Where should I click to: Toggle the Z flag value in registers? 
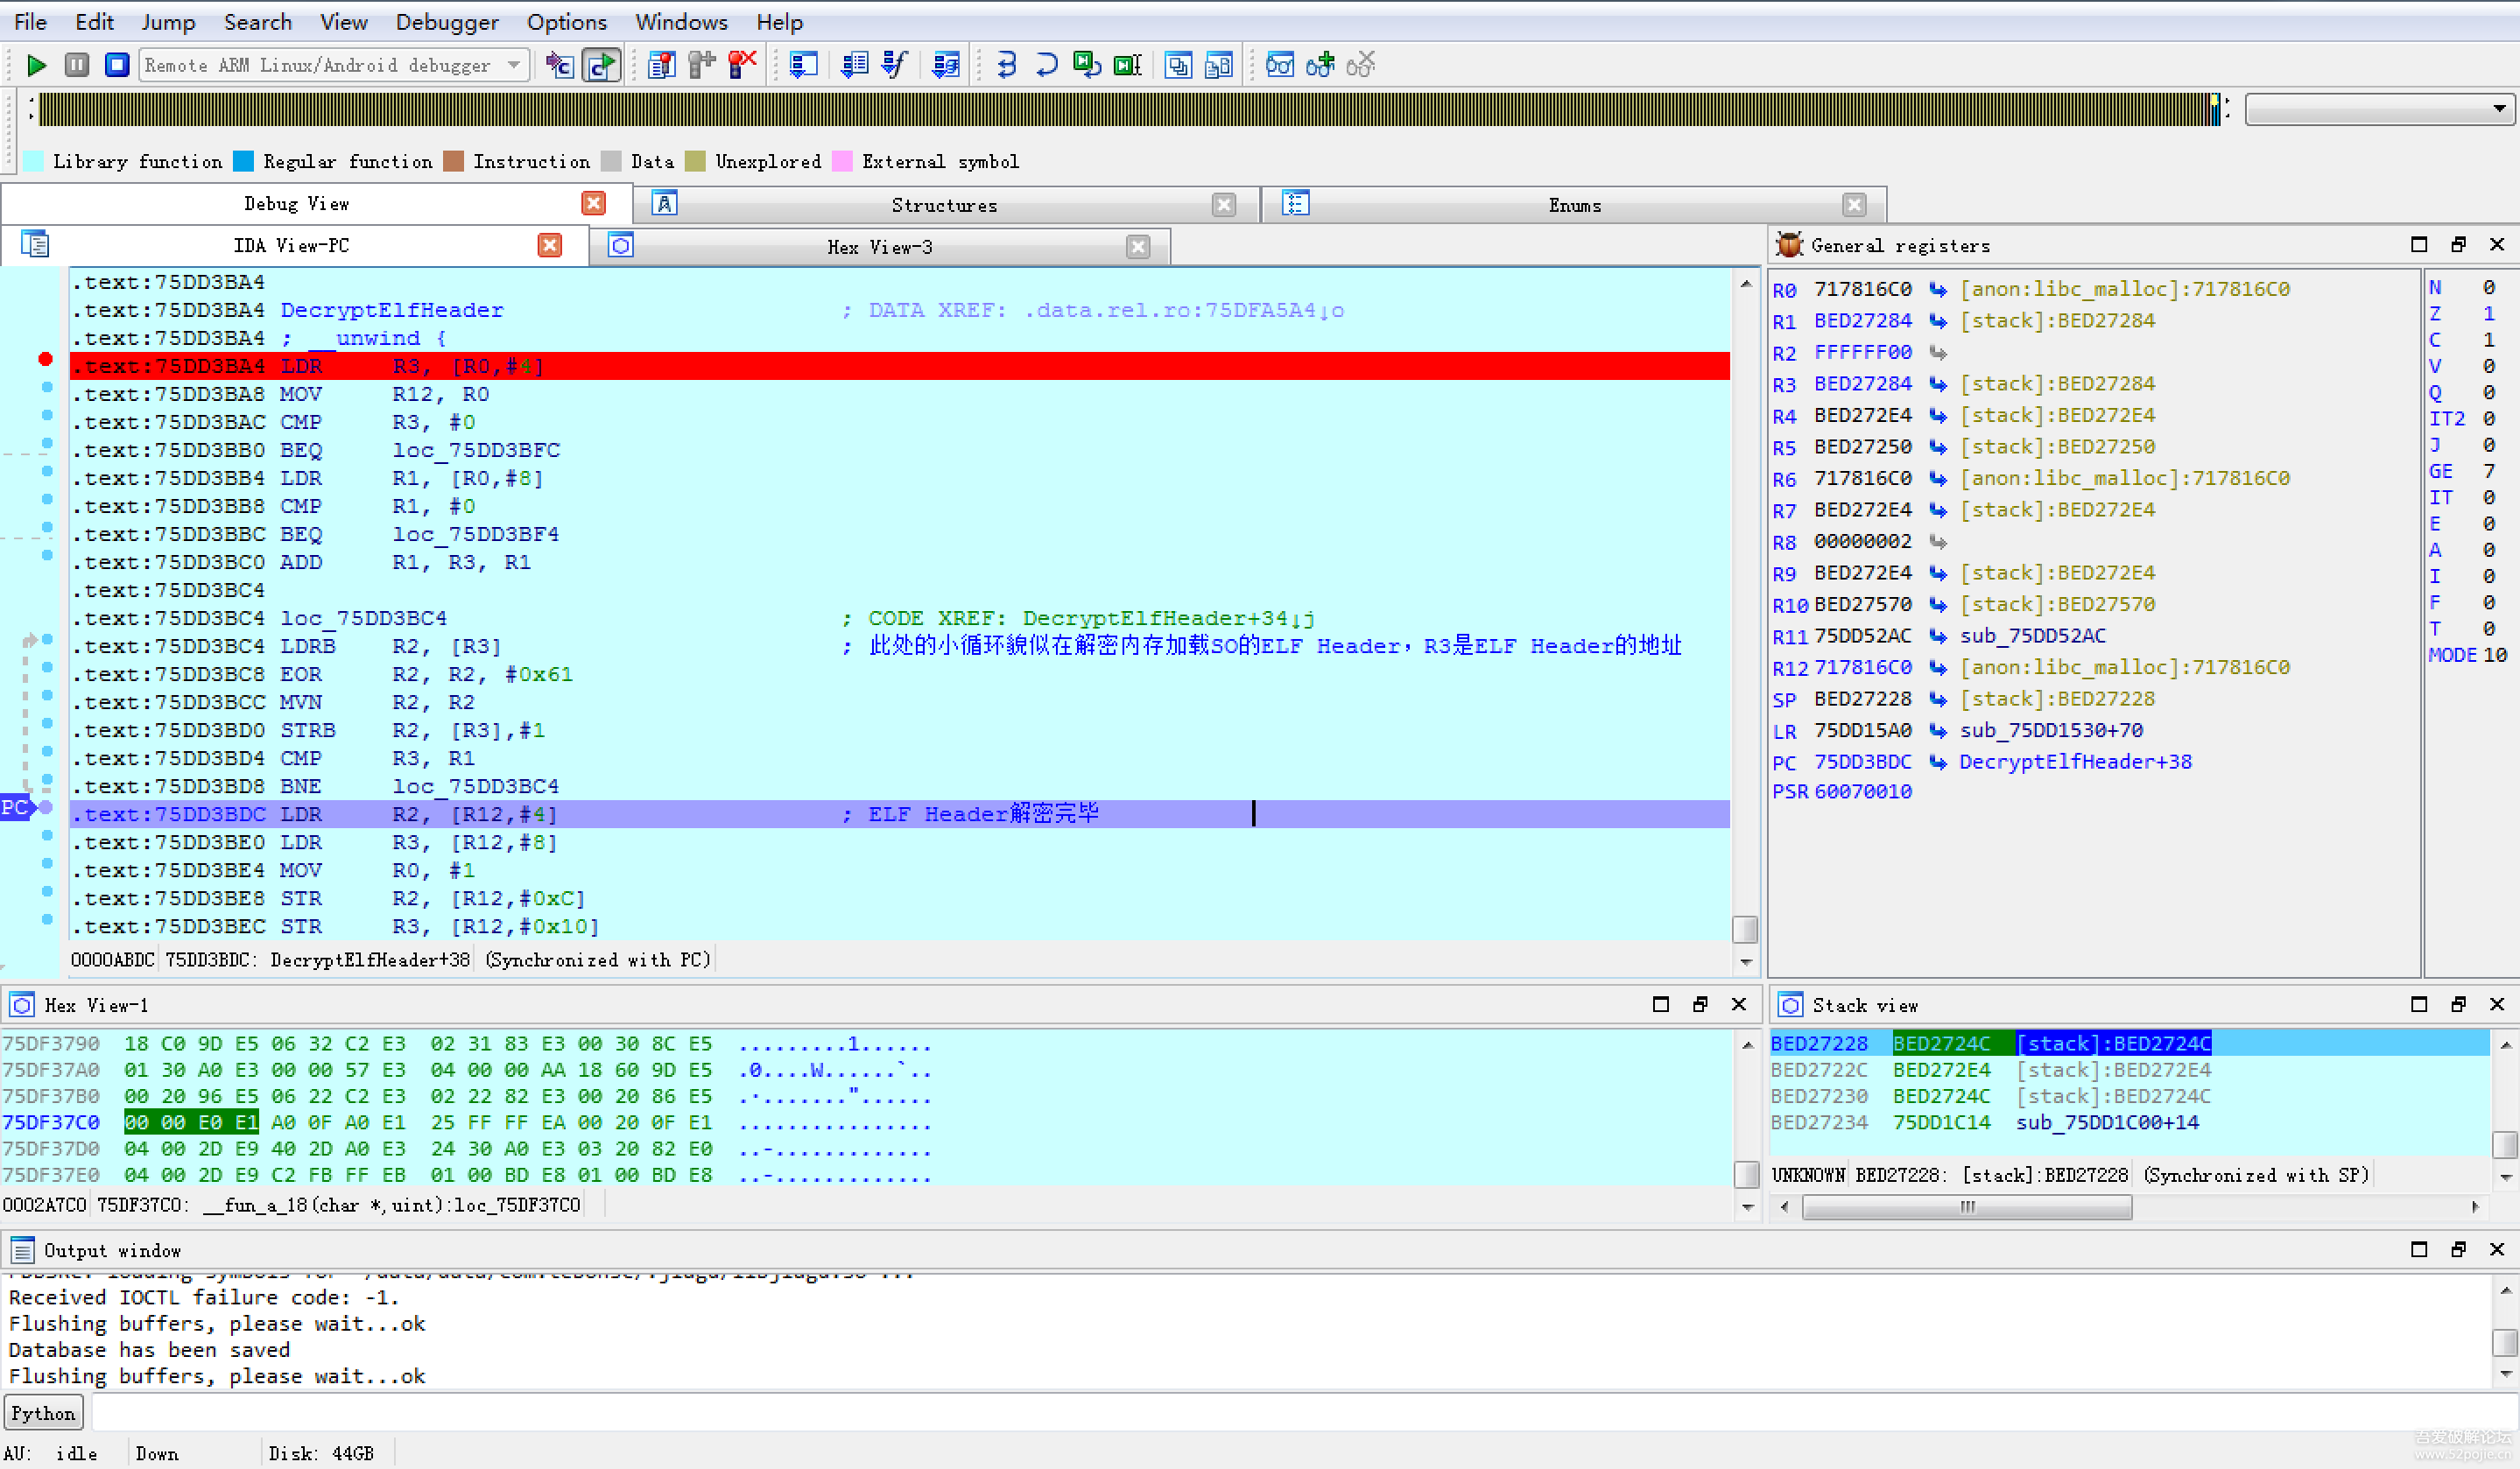[x=2489, y=313]
